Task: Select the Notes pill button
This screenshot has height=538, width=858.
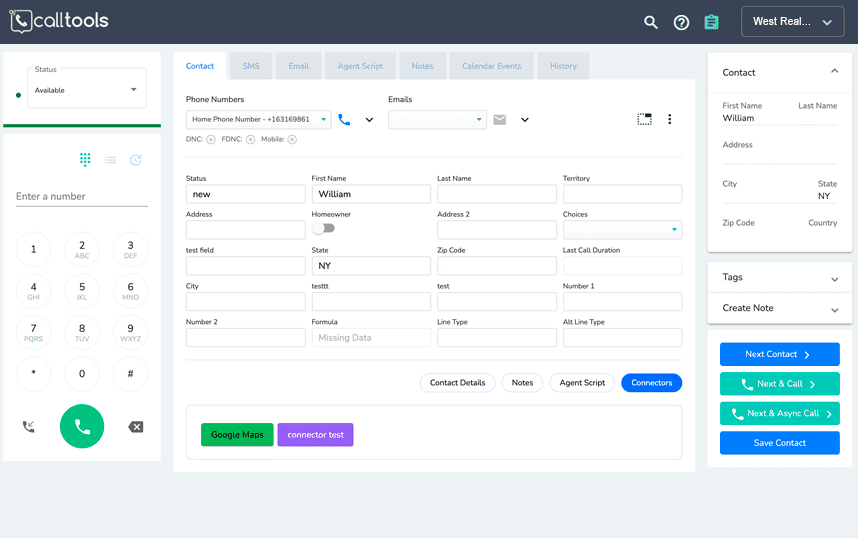Action: [x=523, y=383]
